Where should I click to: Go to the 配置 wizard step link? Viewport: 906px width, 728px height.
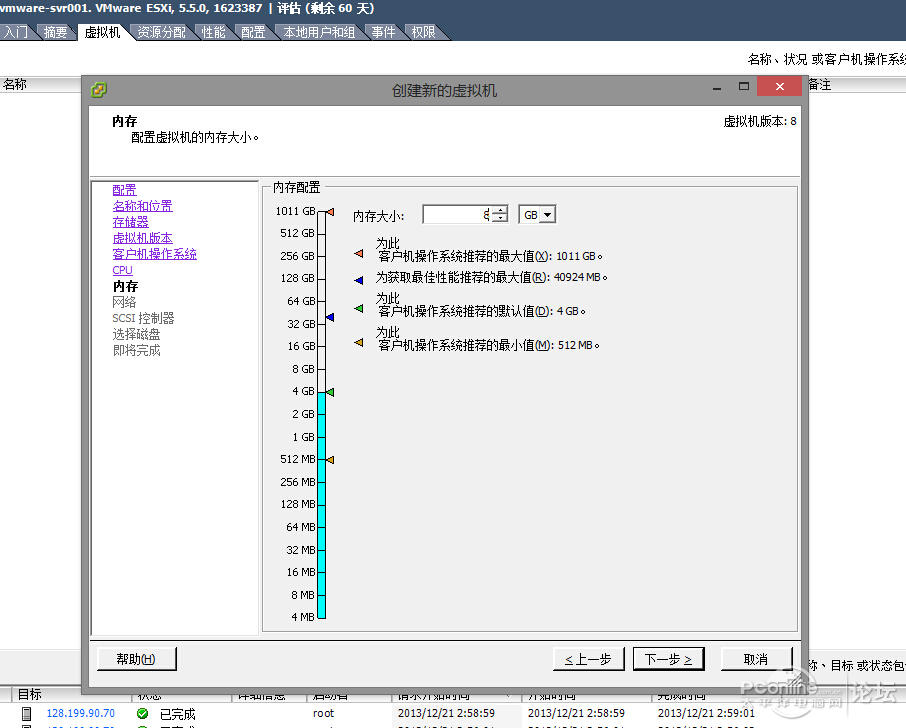(124, 190)
